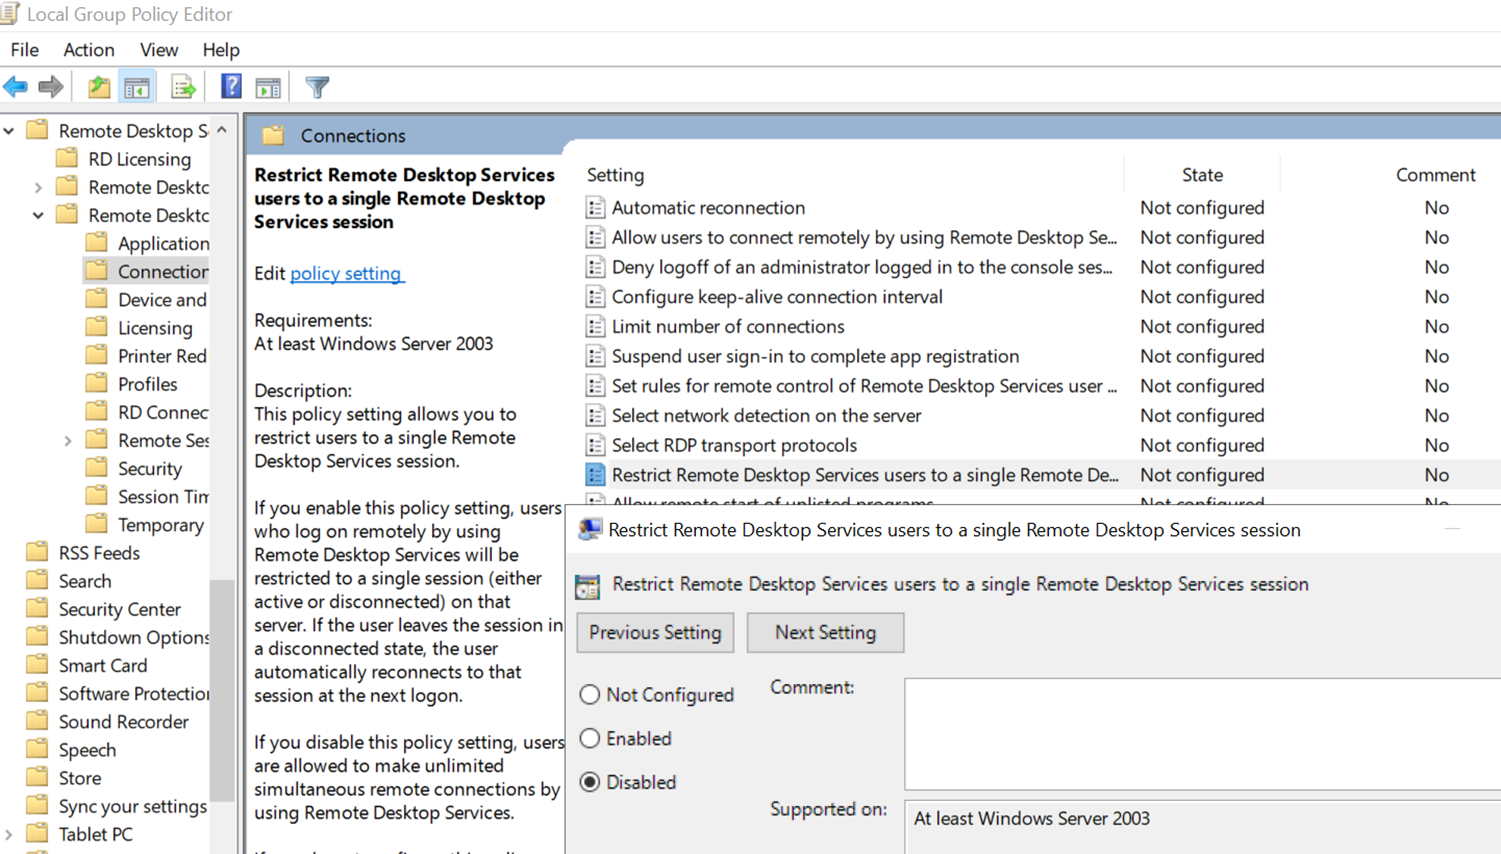Open the Action menu

89,50
